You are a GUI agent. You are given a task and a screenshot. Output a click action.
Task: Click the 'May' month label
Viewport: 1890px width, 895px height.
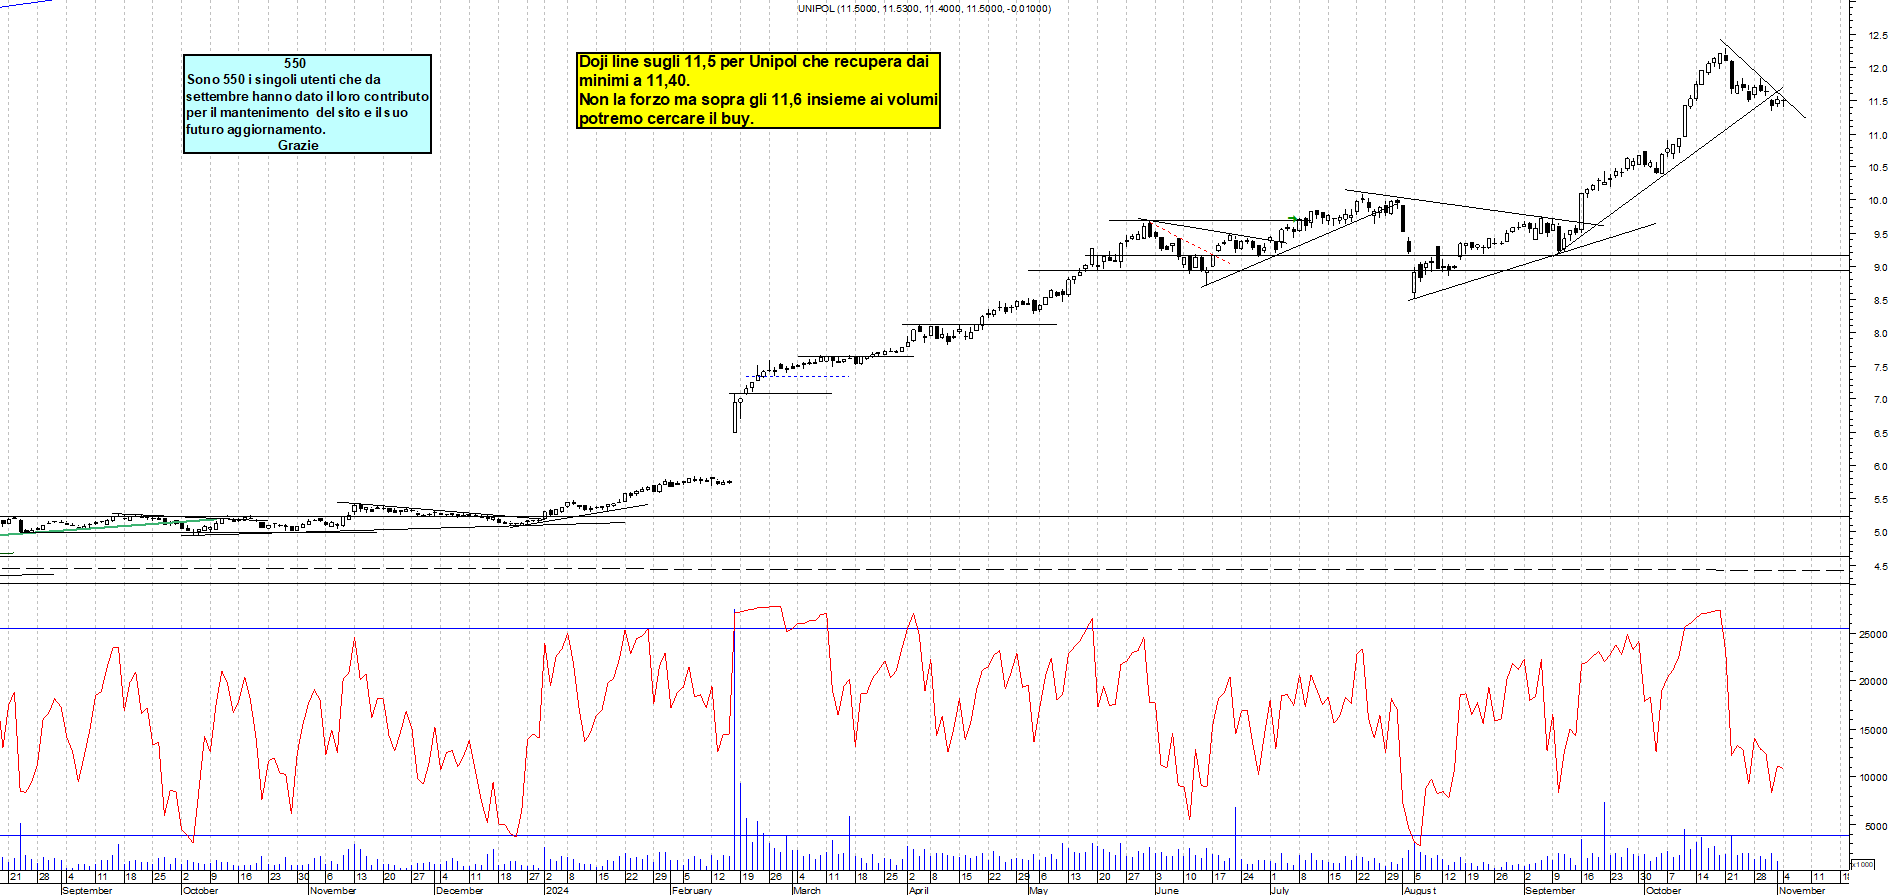coord(1038,890)
